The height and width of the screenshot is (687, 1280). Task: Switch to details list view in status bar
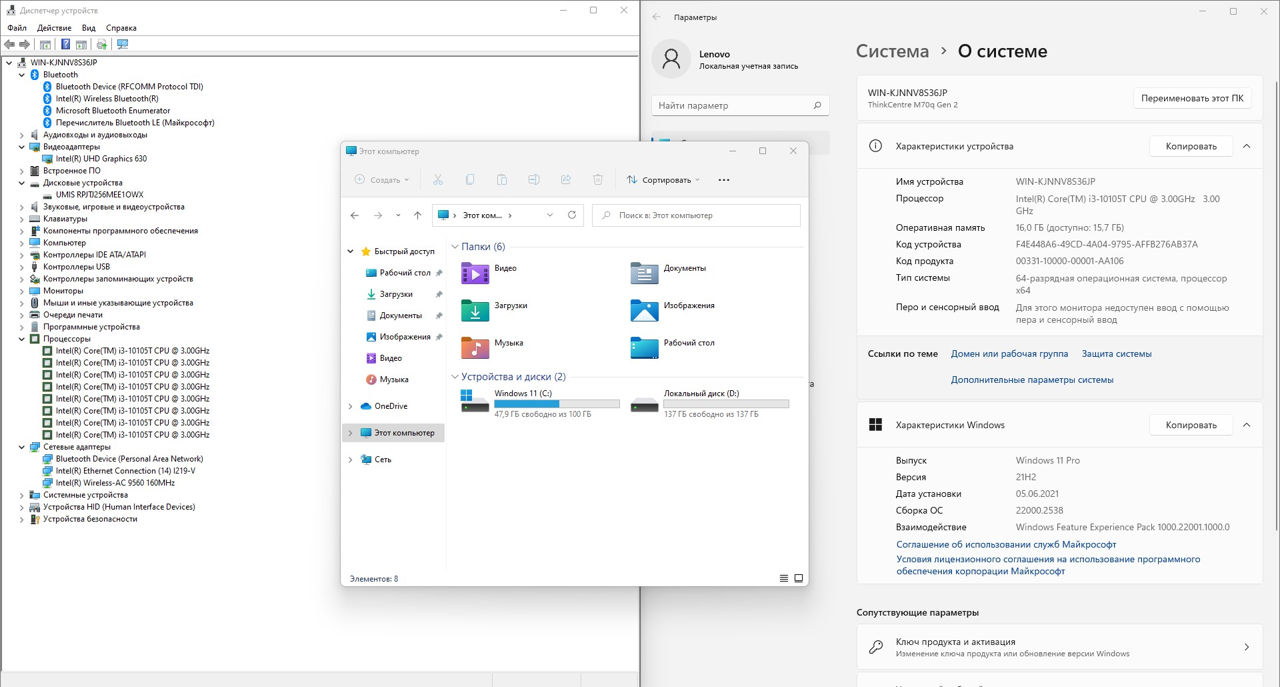tap(784, 579)
